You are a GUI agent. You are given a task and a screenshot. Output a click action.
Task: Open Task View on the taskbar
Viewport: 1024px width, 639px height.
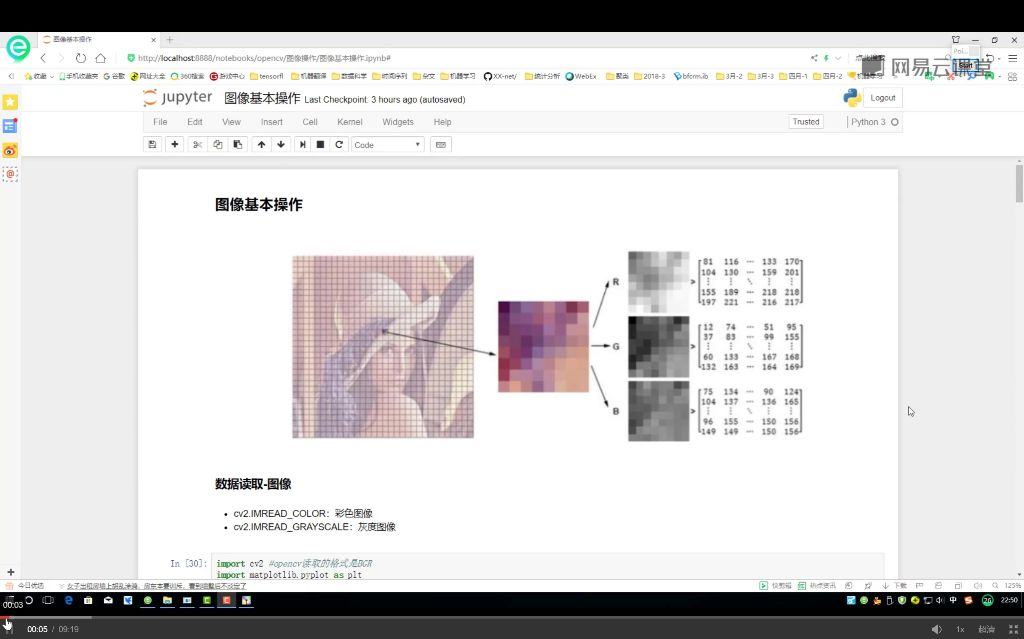[48, 600]
